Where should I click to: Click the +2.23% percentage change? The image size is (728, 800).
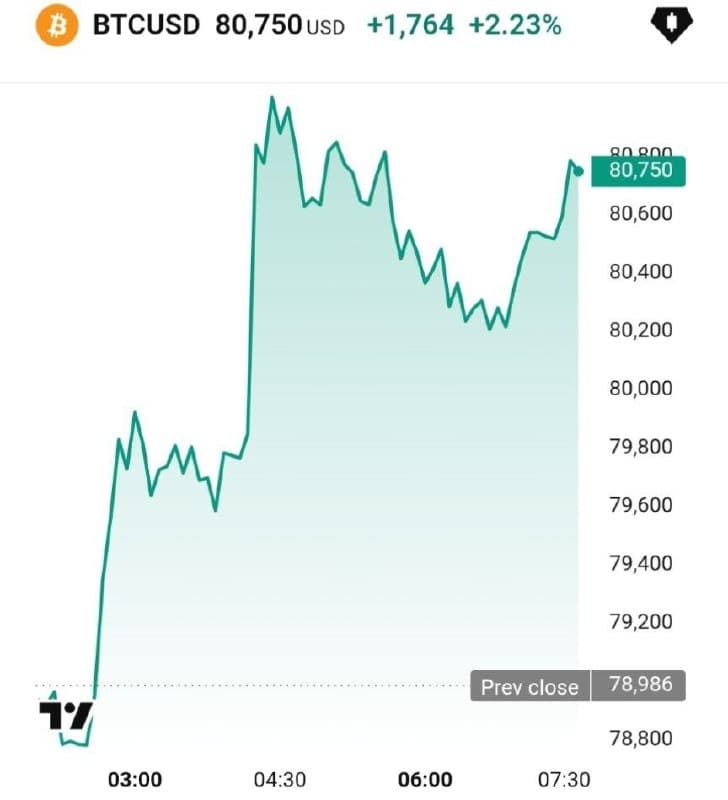click(x=515, y=24)
